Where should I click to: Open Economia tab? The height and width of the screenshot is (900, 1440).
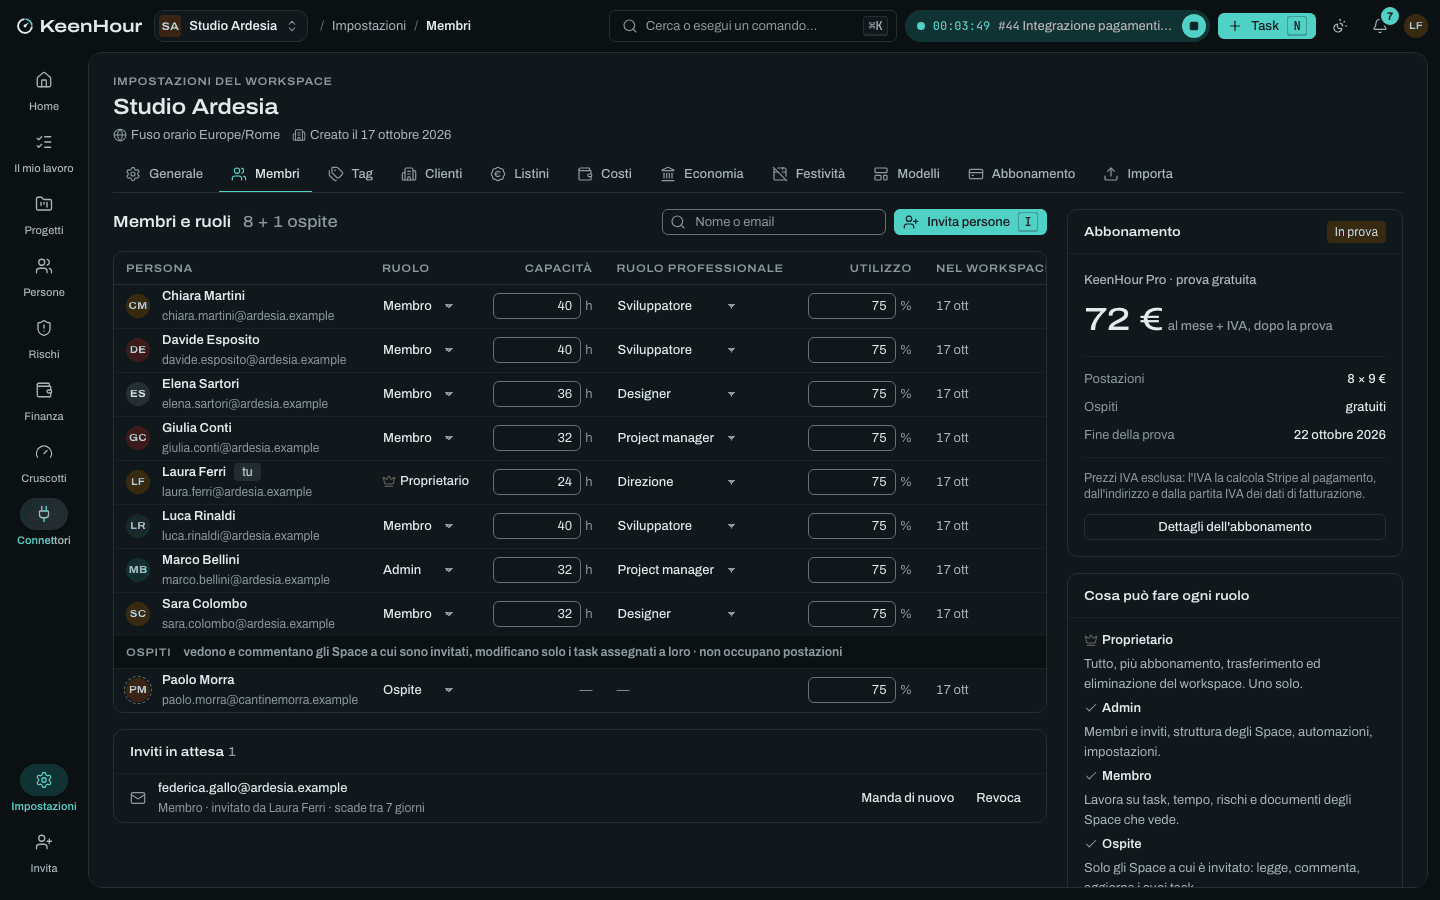pyautogui.click(x=702, y=174)
